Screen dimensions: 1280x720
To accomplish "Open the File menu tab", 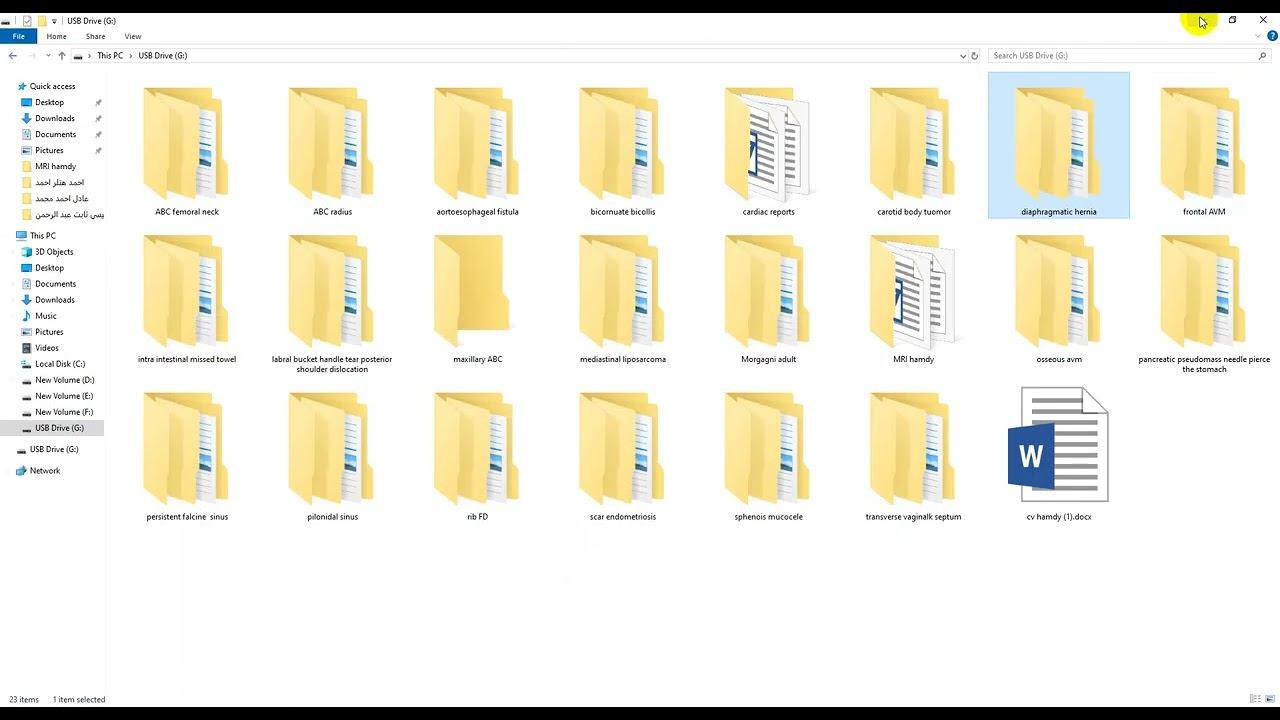I will [x=18, y=36].
